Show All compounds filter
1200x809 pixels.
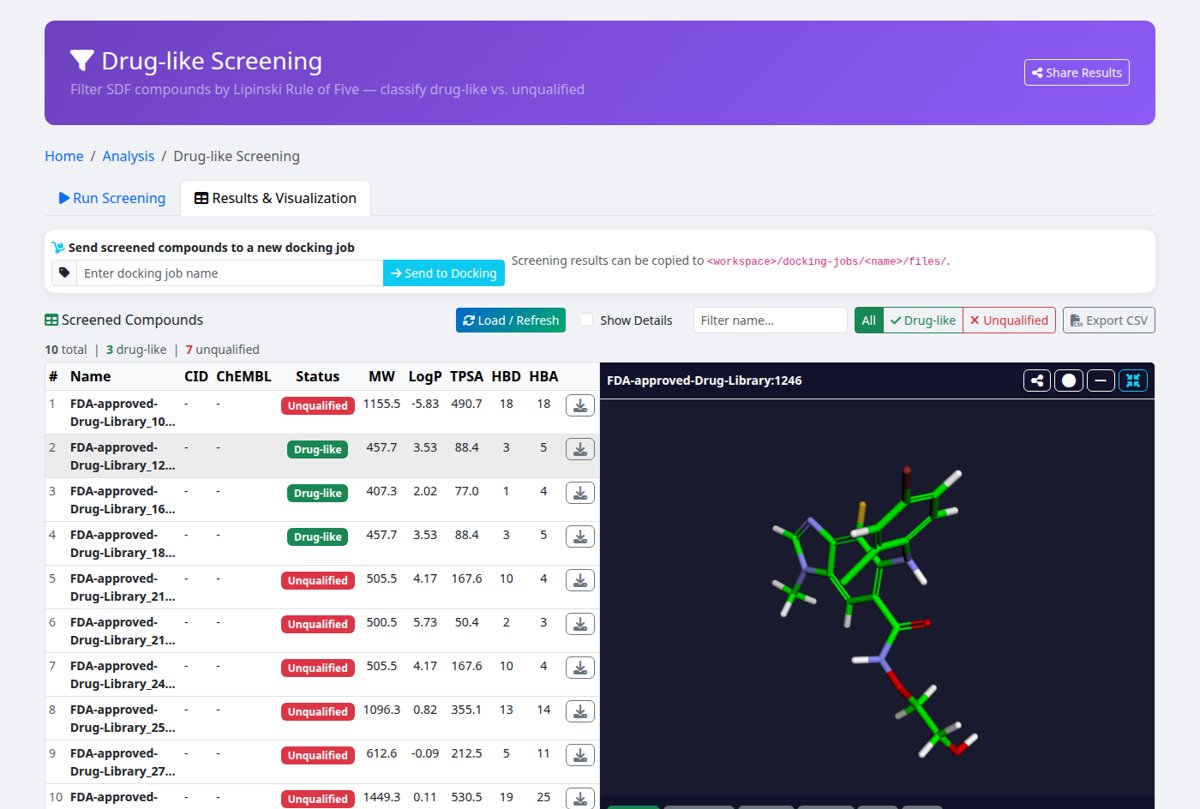pos(868,320)
